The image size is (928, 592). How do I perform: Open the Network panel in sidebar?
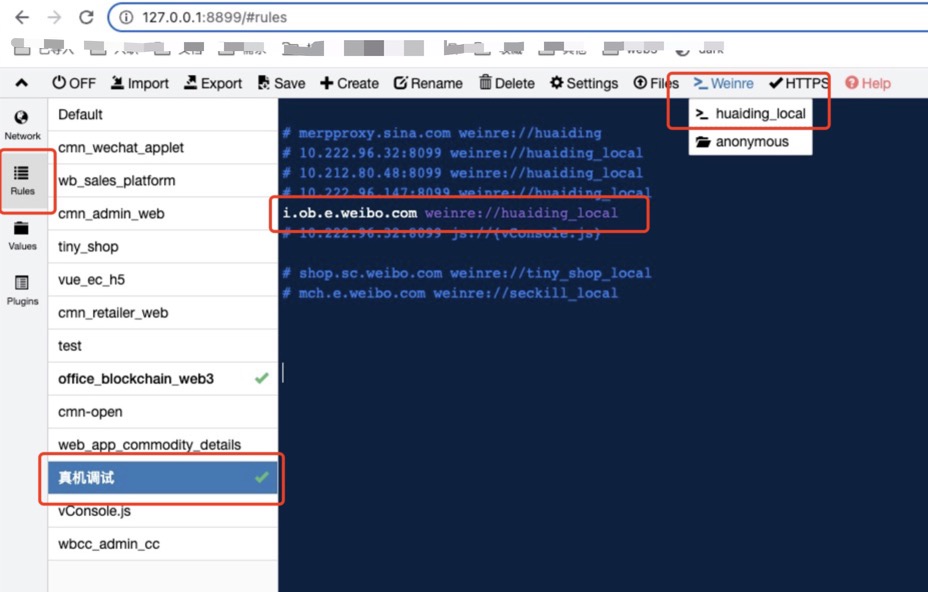[22, 124]
